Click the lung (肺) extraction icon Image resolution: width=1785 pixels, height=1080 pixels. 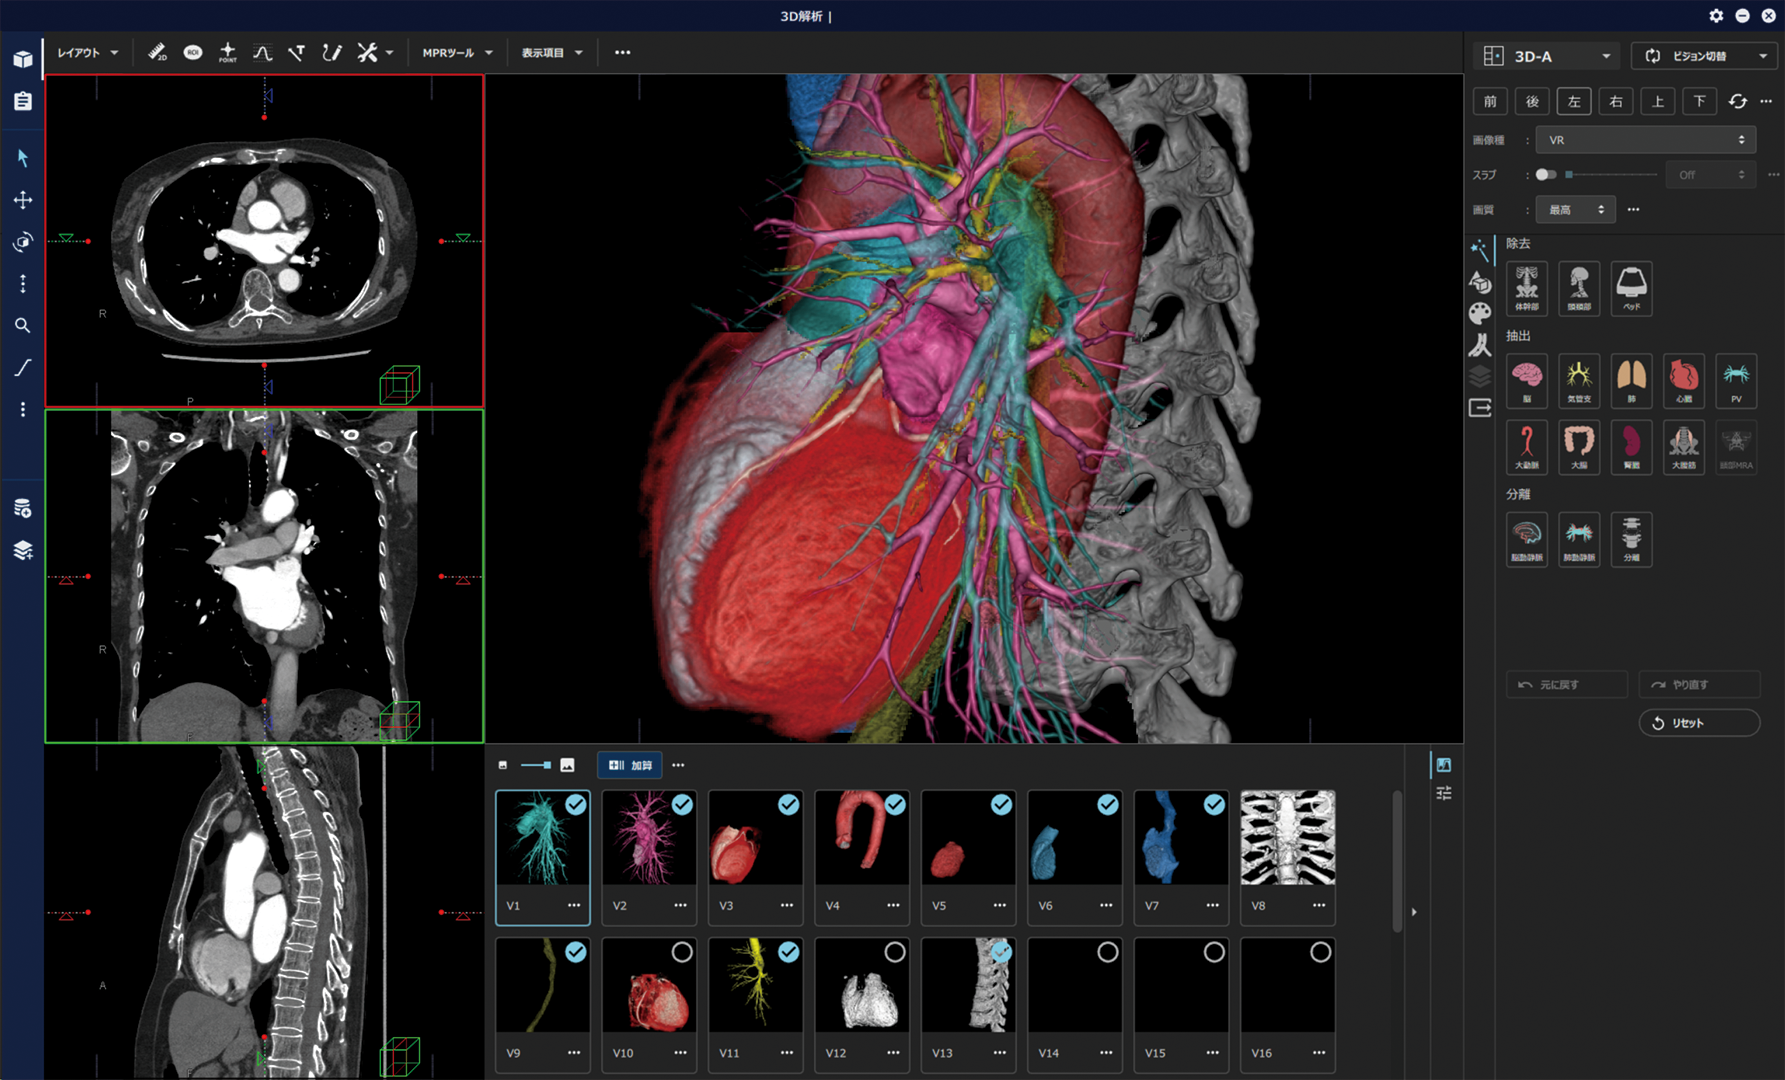[1631, 380]
